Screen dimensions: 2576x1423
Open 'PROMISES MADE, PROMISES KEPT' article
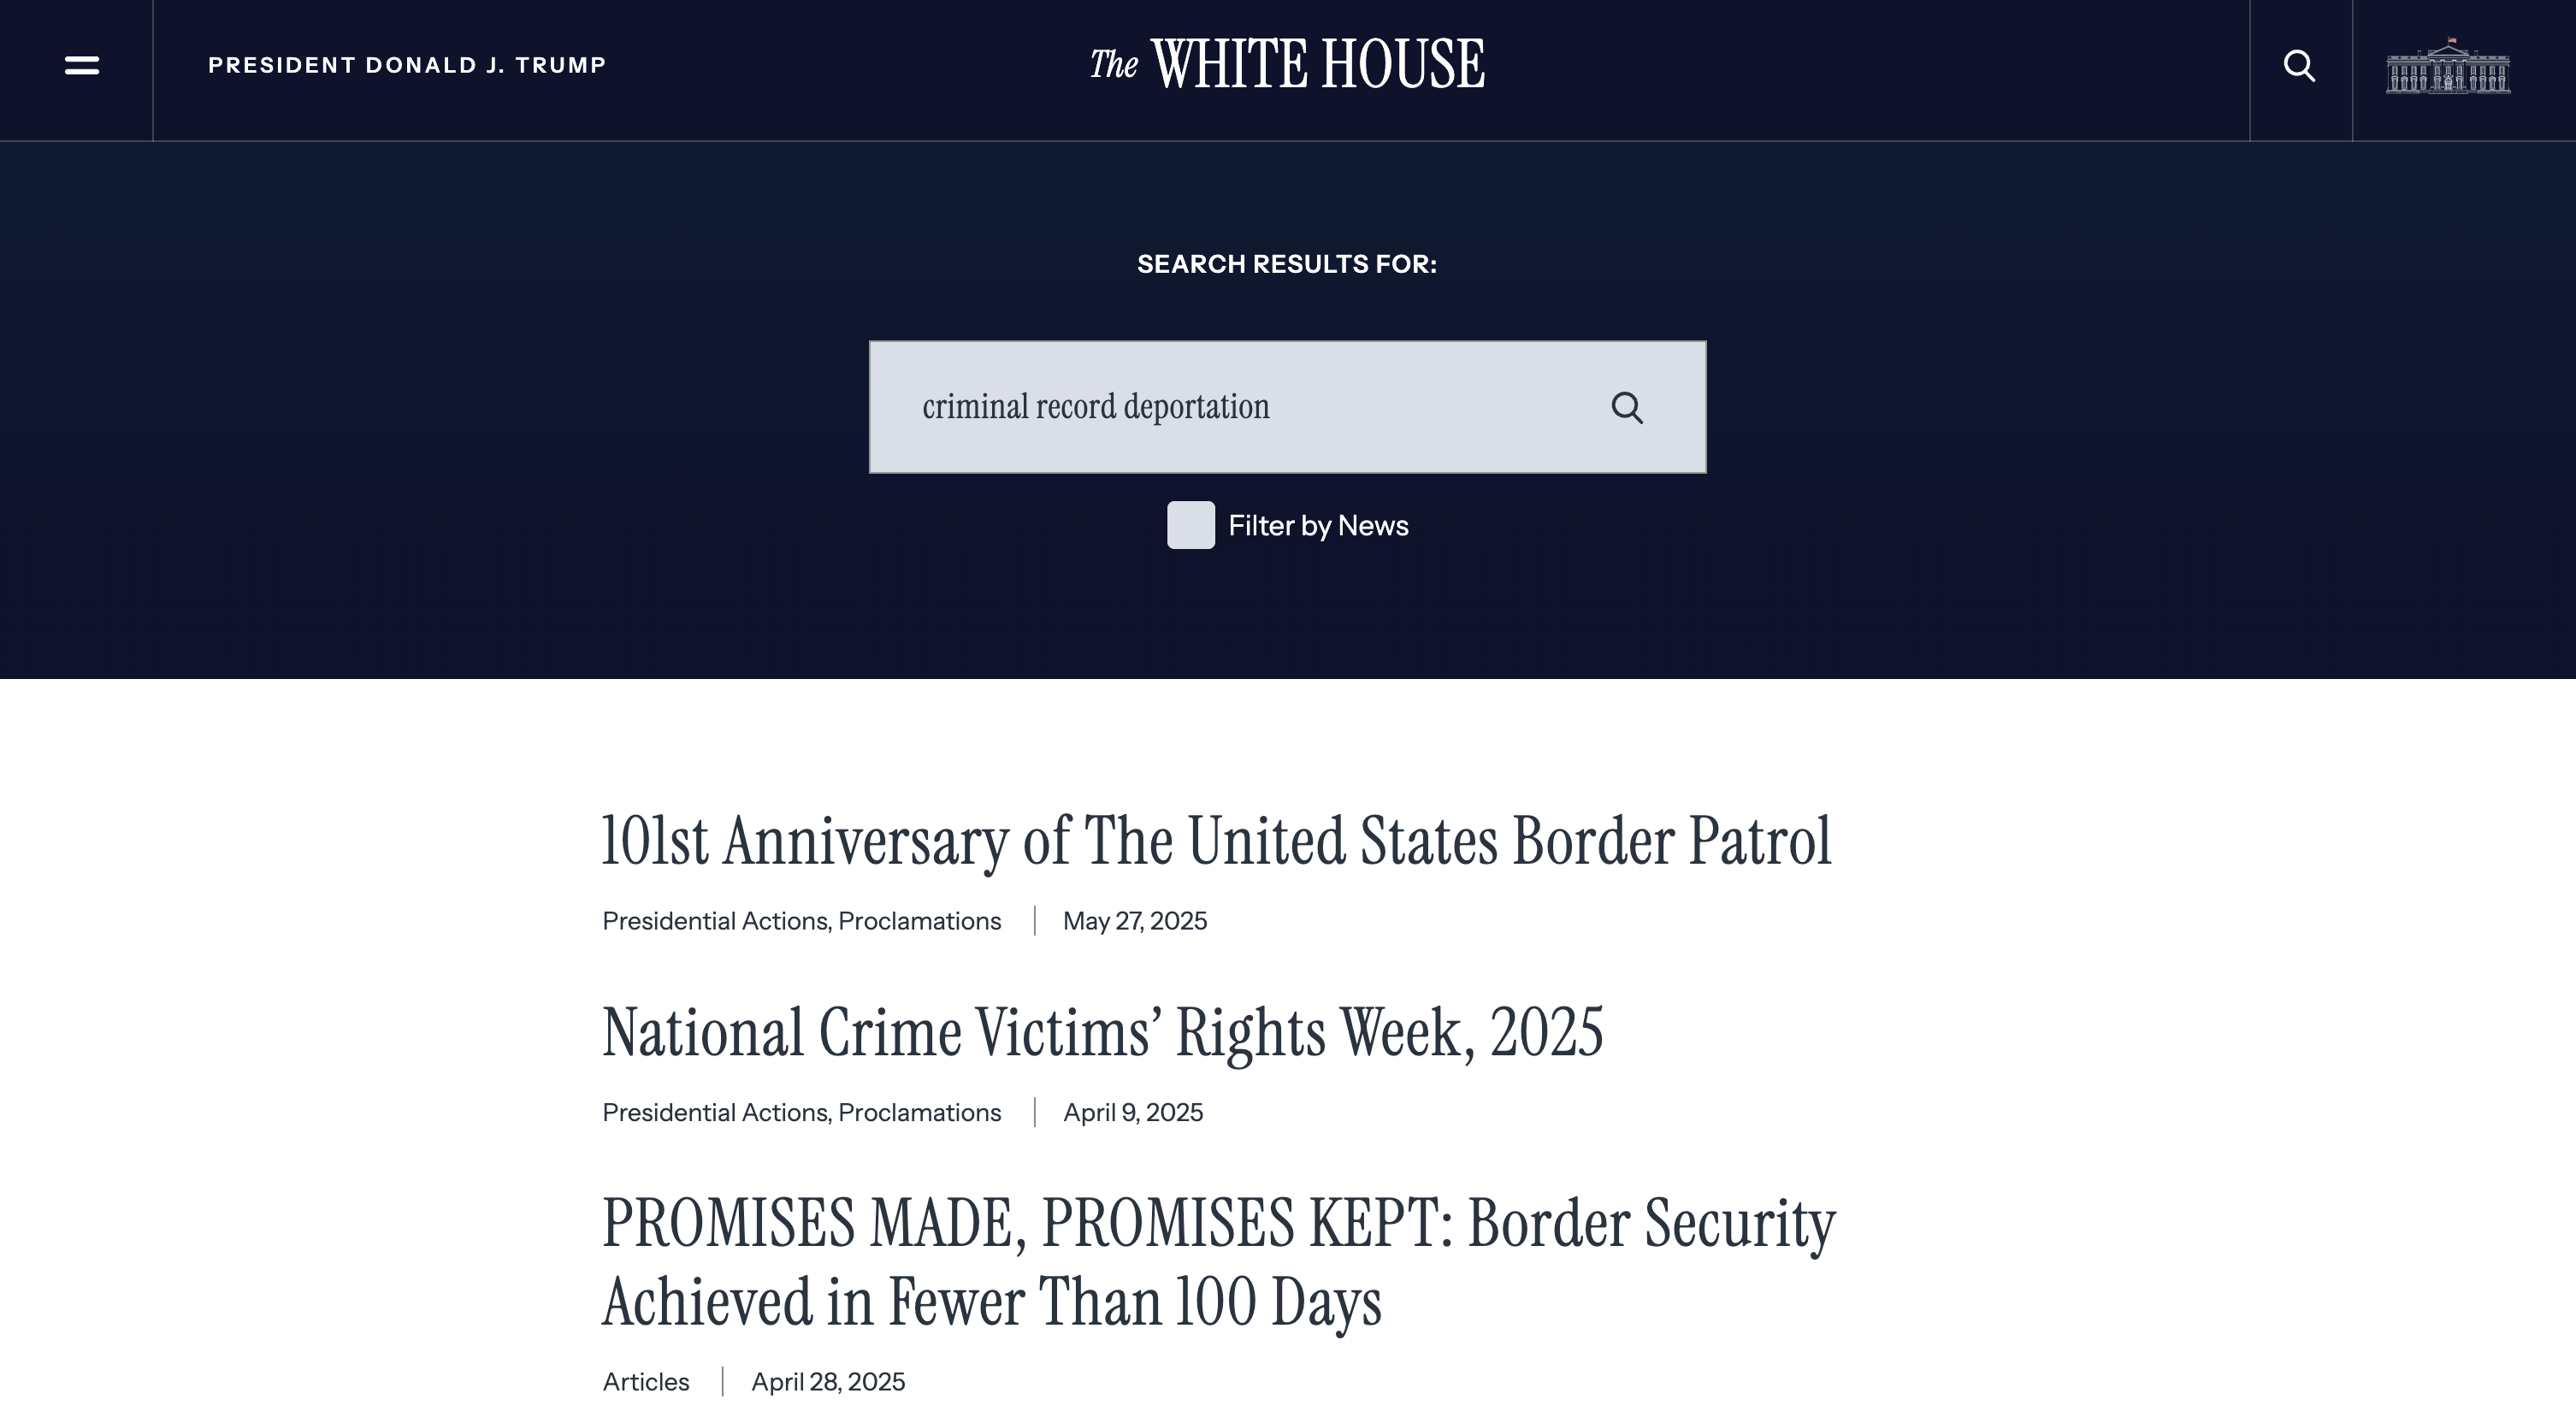click(x=1217, y=1262)
